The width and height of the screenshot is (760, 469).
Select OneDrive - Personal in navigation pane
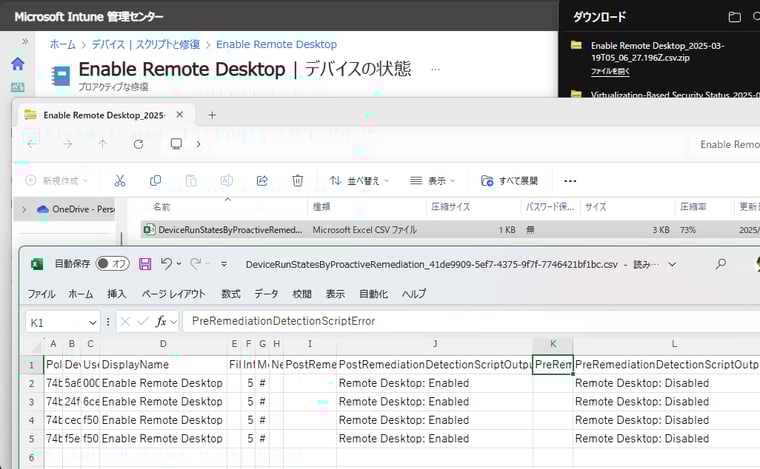pyautogui.click(x=76, y=209)
